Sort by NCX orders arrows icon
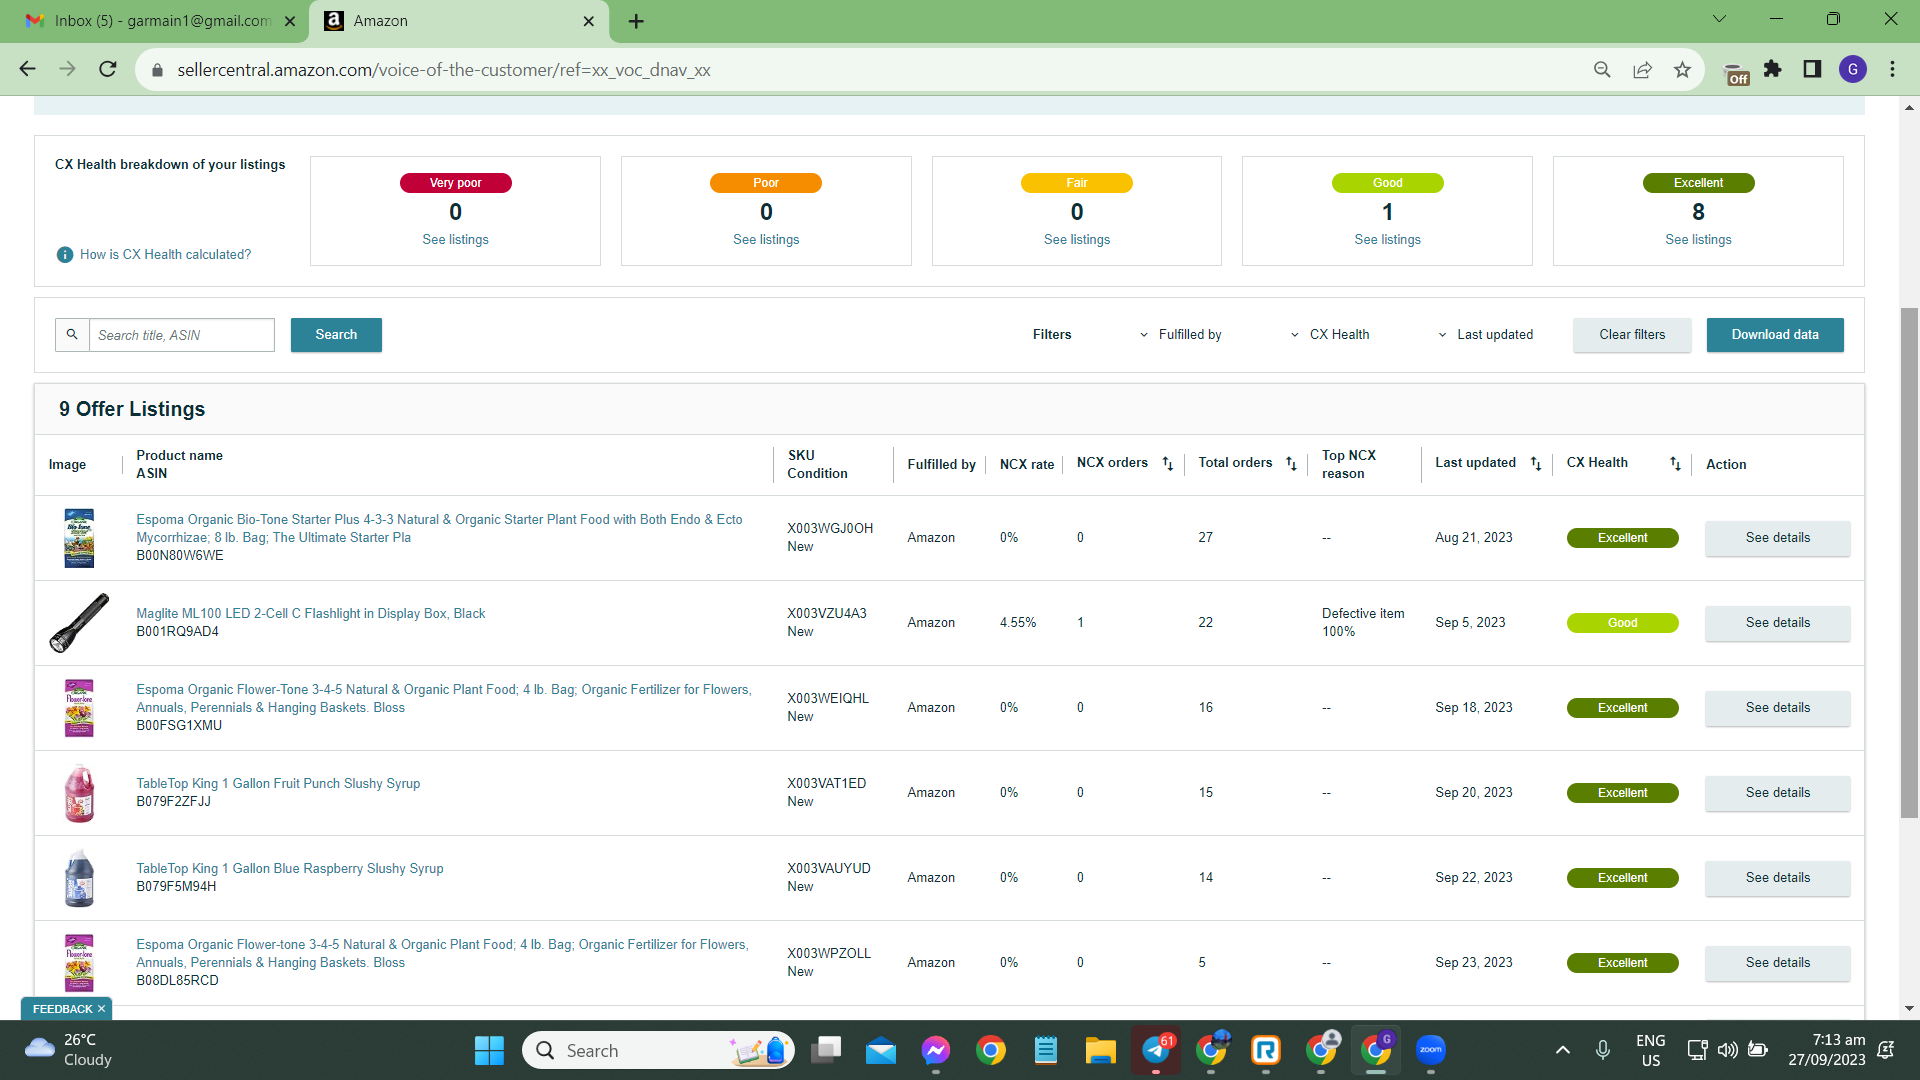This screenshot has width=1920, height=1080. [x=1167, y=464]
